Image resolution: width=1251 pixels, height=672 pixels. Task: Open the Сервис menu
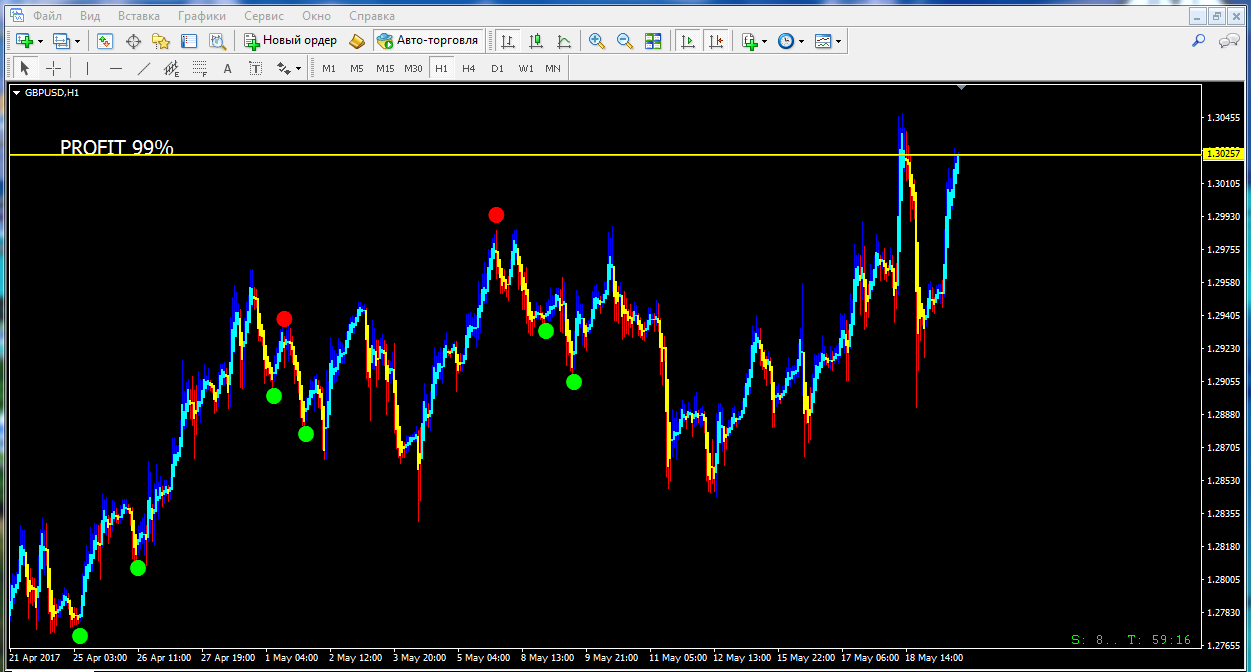(x=264, y=16)
